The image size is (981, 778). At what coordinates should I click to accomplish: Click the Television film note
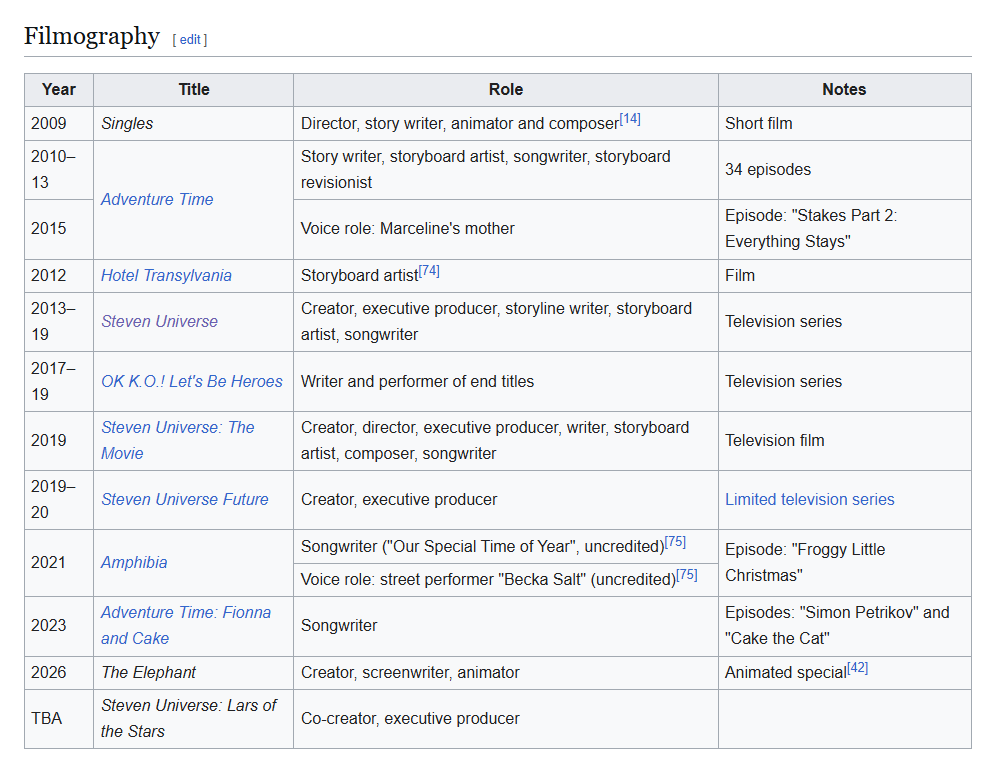[775, 441]
